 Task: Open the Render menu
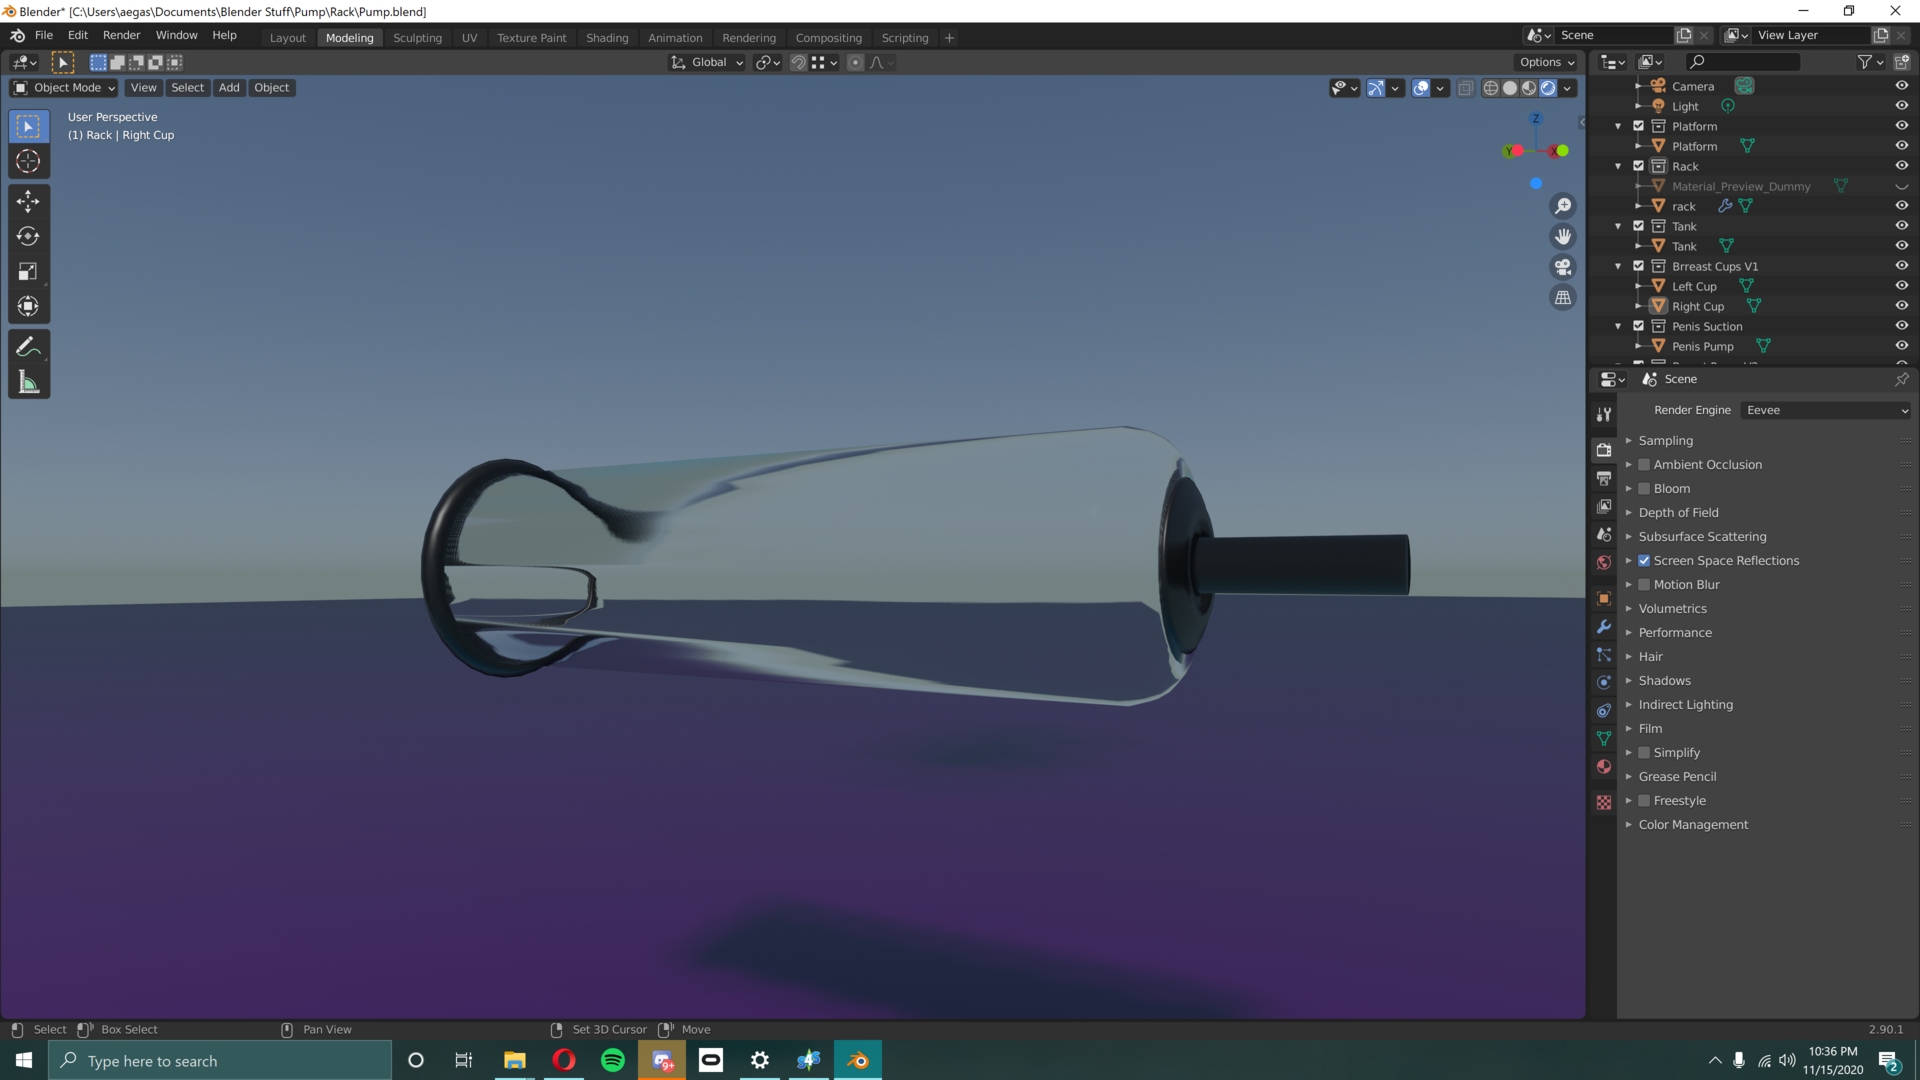click(121, 35)
